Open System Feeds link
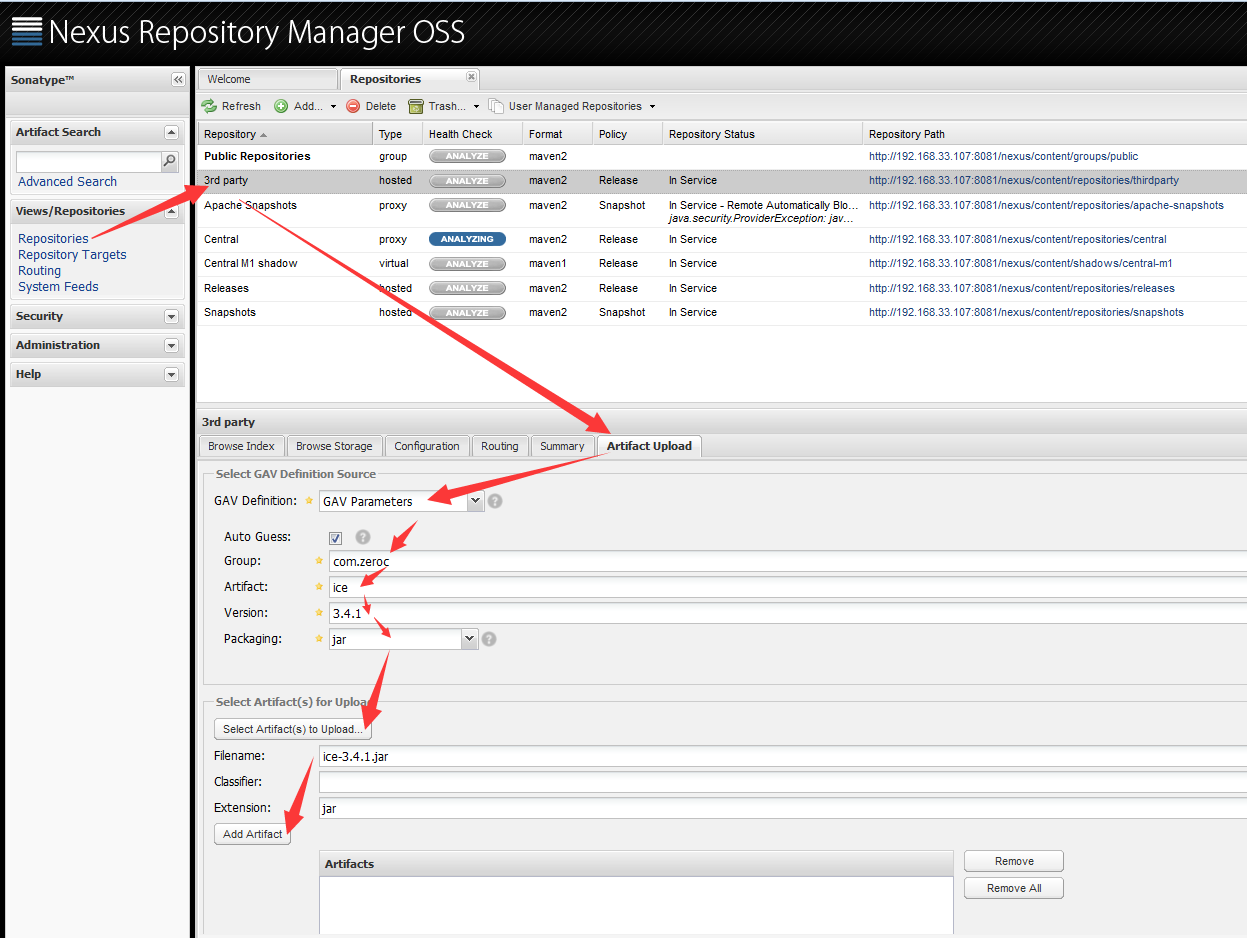The width and height of the screenshot is (1247, 938). pos(58,286)
